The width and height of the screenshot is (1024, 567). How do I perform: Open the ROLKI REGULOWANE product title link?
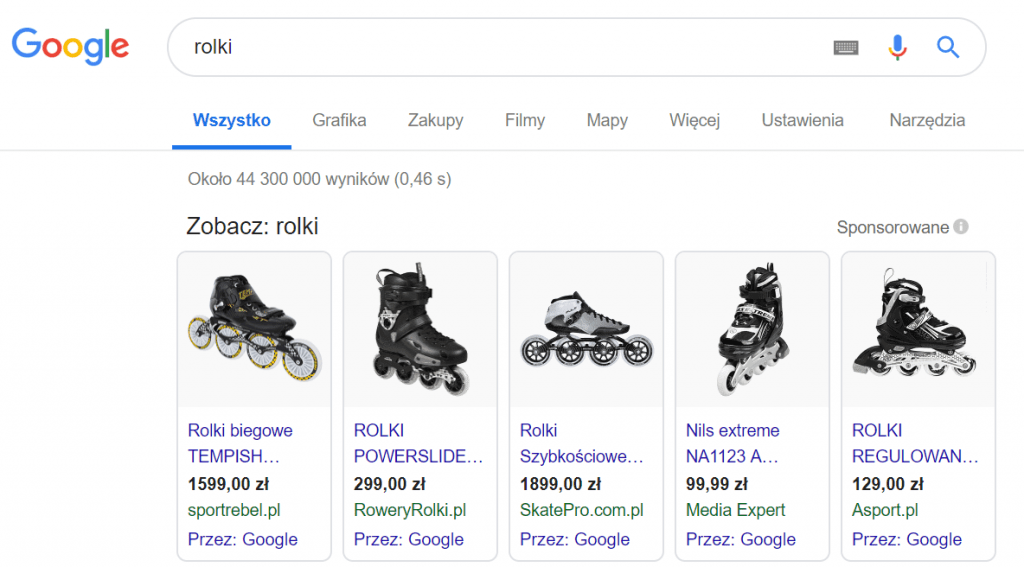coord(914,443)
